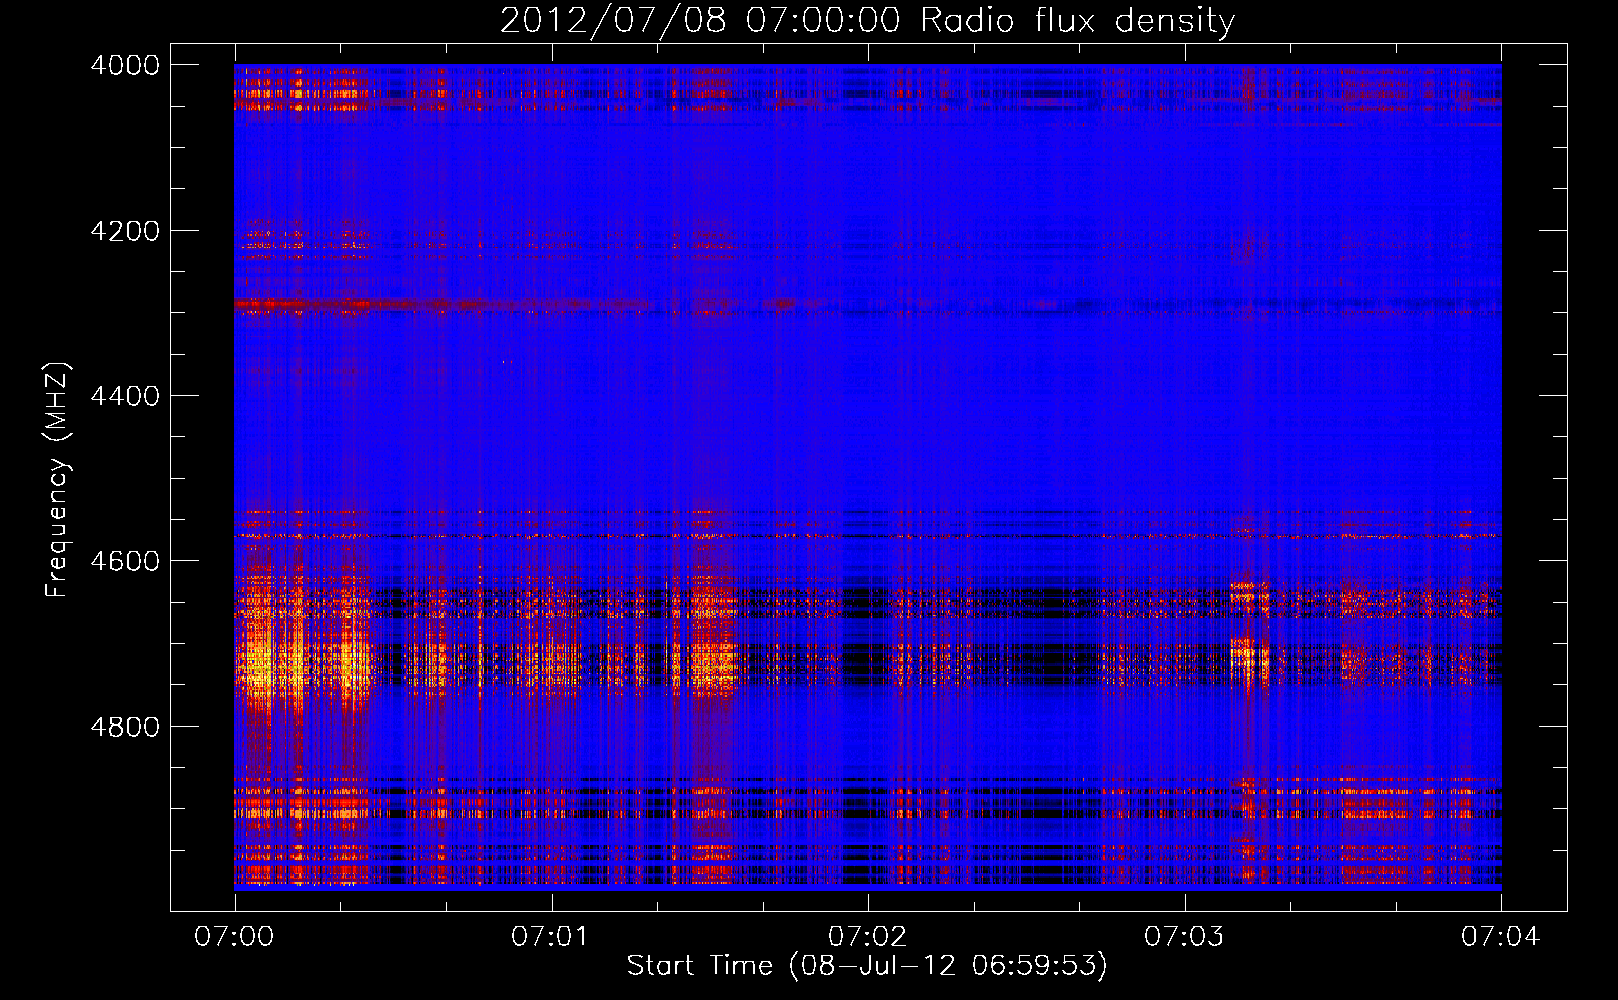Click the 4200 frequency axis label
This screenshot has height=1000, width=1618.
point(125,231)
